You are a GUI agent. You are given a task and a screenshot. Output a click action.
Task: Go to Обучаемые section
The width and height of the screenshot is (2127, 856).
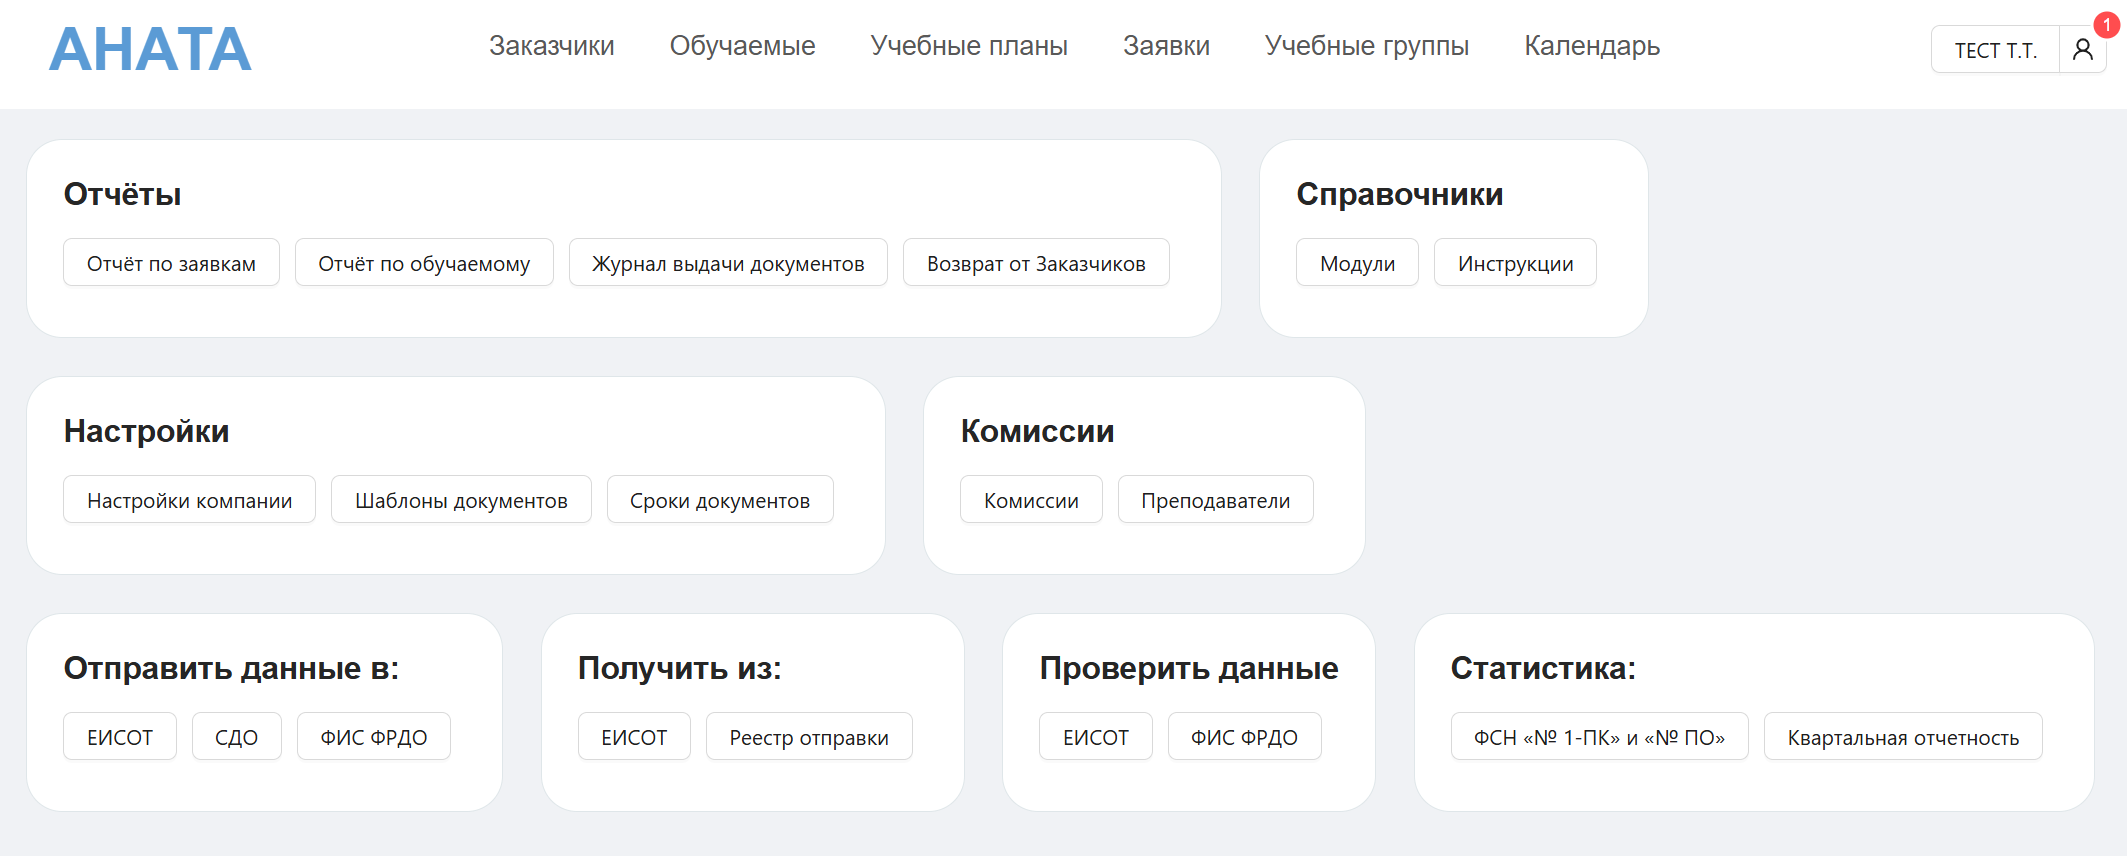pos(742,46)
